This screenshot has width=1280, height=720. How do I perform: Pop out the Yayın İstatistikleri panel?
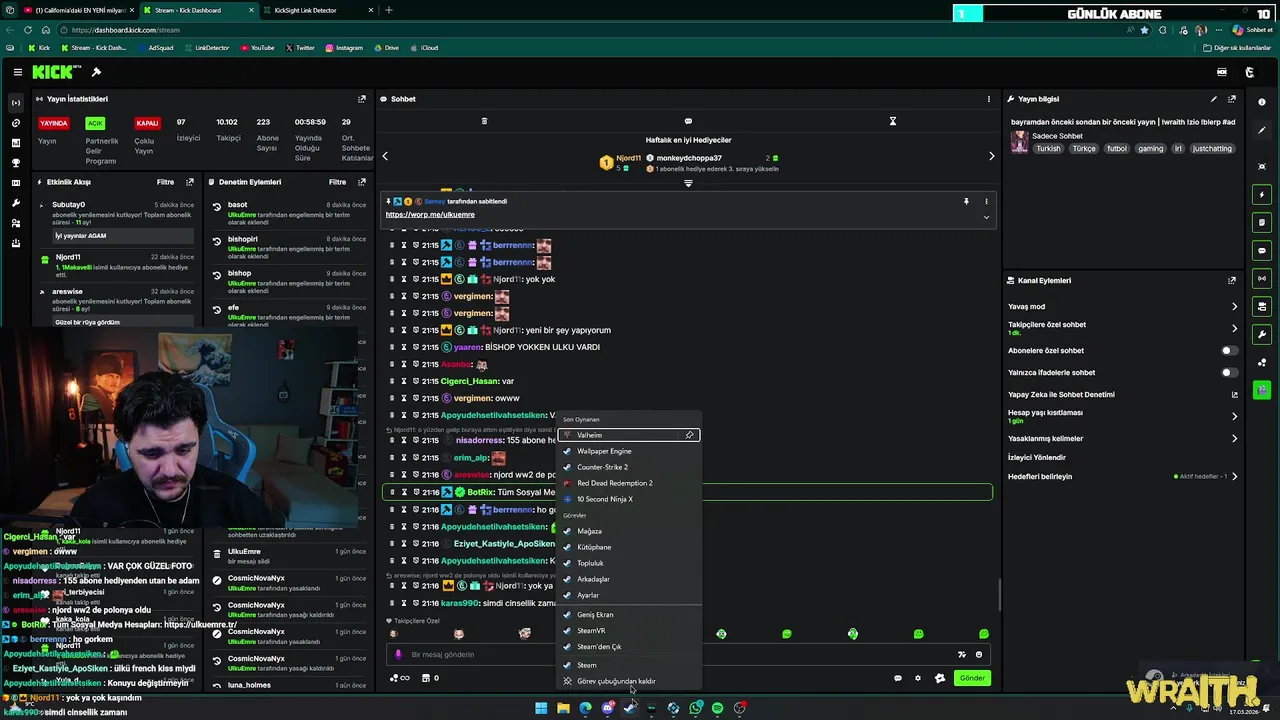pos(362,99)
